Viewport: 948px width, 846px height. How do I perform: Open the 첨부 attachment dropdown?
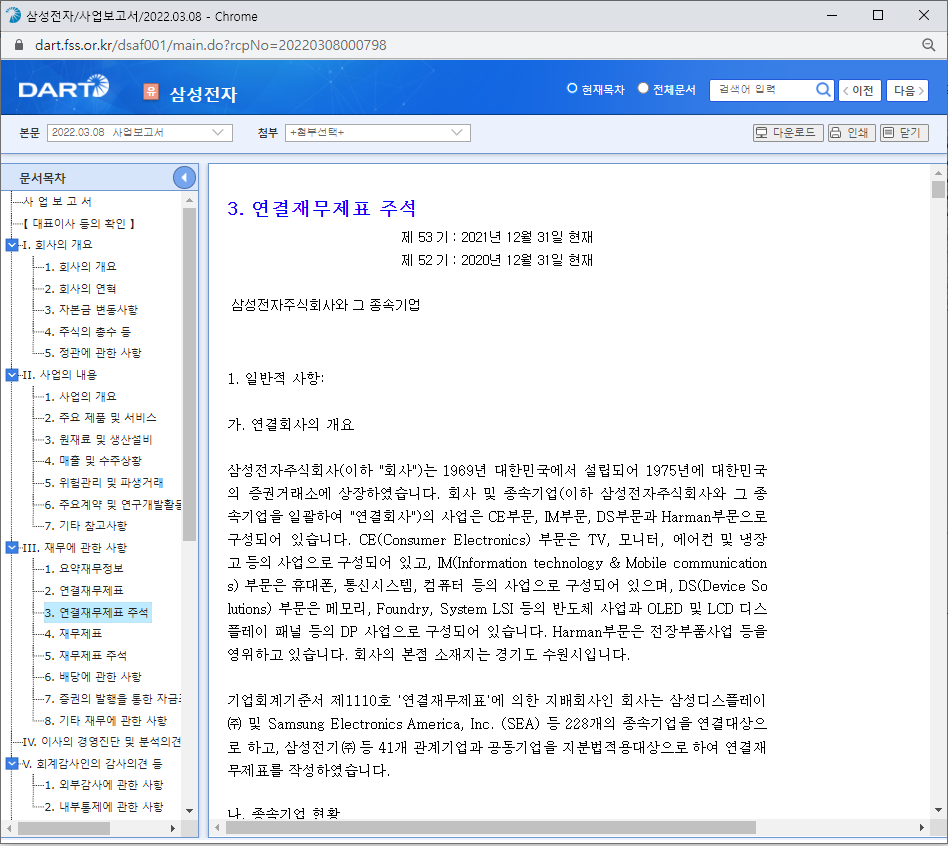pos(377,132)
